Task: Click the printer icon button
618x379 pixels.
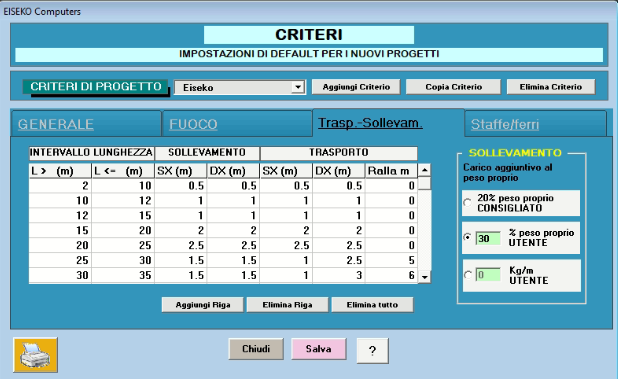Action: tap(35, 355)
